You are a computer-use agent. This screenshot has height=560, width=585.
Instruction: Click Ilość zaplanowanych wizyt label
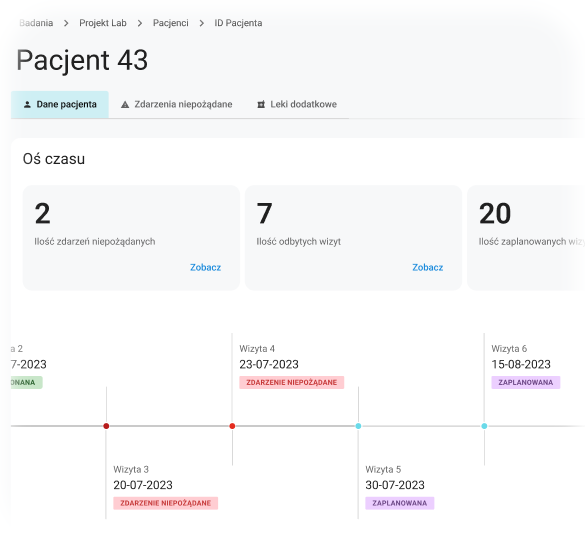point(532,242)
